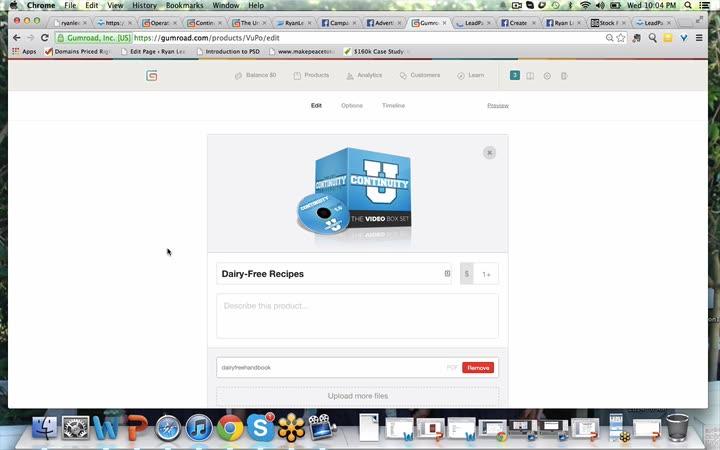Click the small icon inside the name field
The width and height of the screenshot is (720, 450).
447,274
